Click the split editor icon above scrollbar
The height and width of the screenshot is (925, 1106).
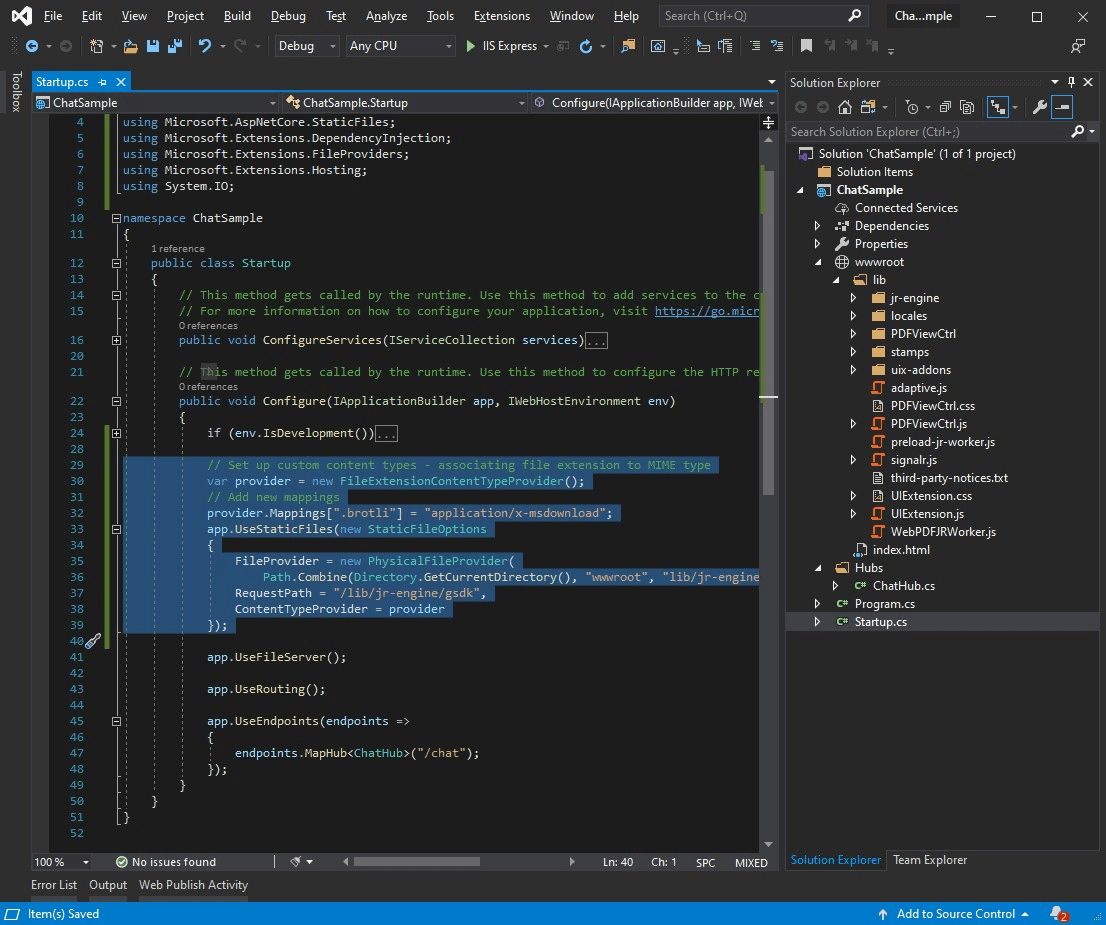768,123
